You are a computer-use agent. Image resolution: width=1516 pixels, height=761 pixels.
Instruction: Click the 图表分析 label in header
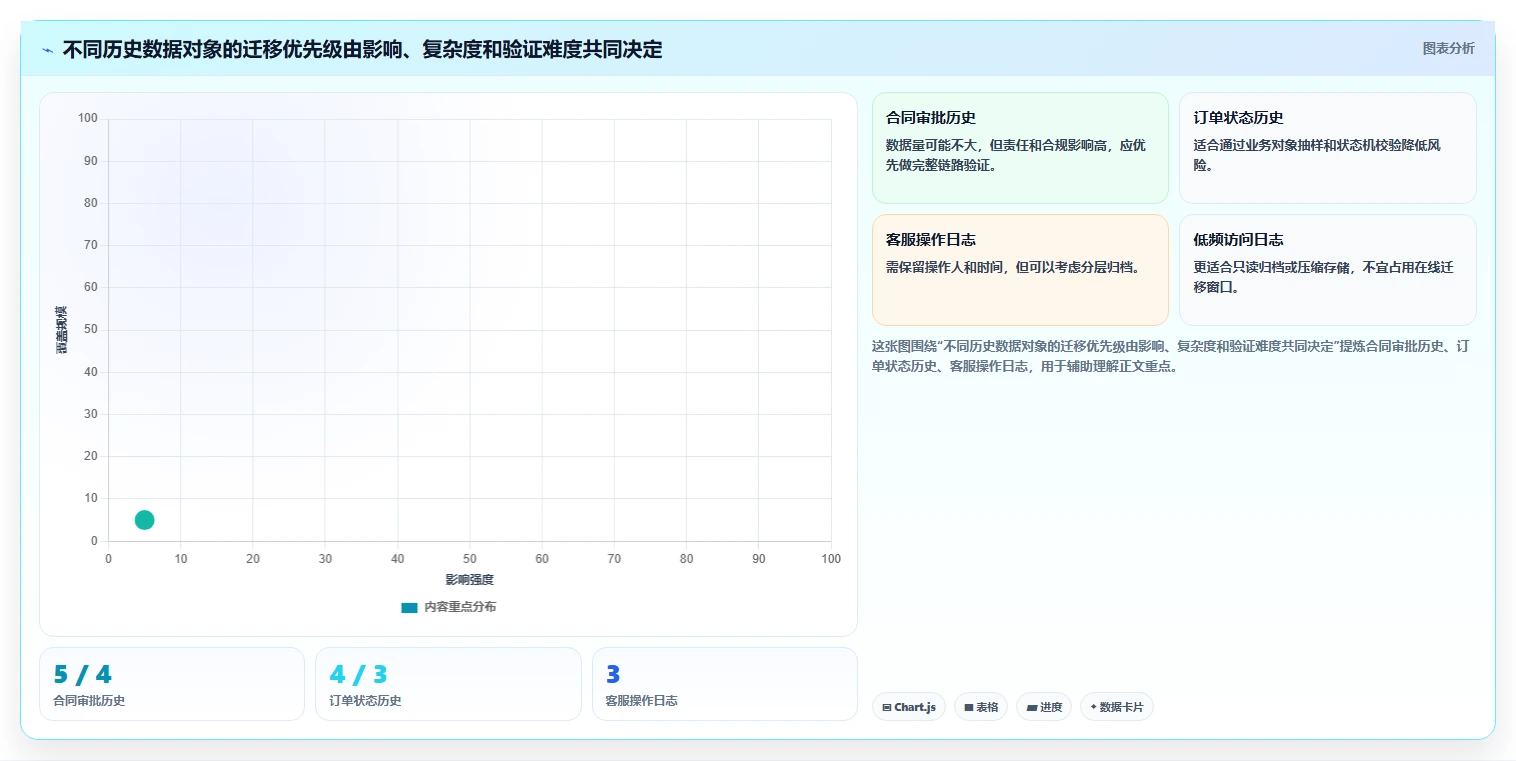pyautogui.click(x=1448, y=48)
